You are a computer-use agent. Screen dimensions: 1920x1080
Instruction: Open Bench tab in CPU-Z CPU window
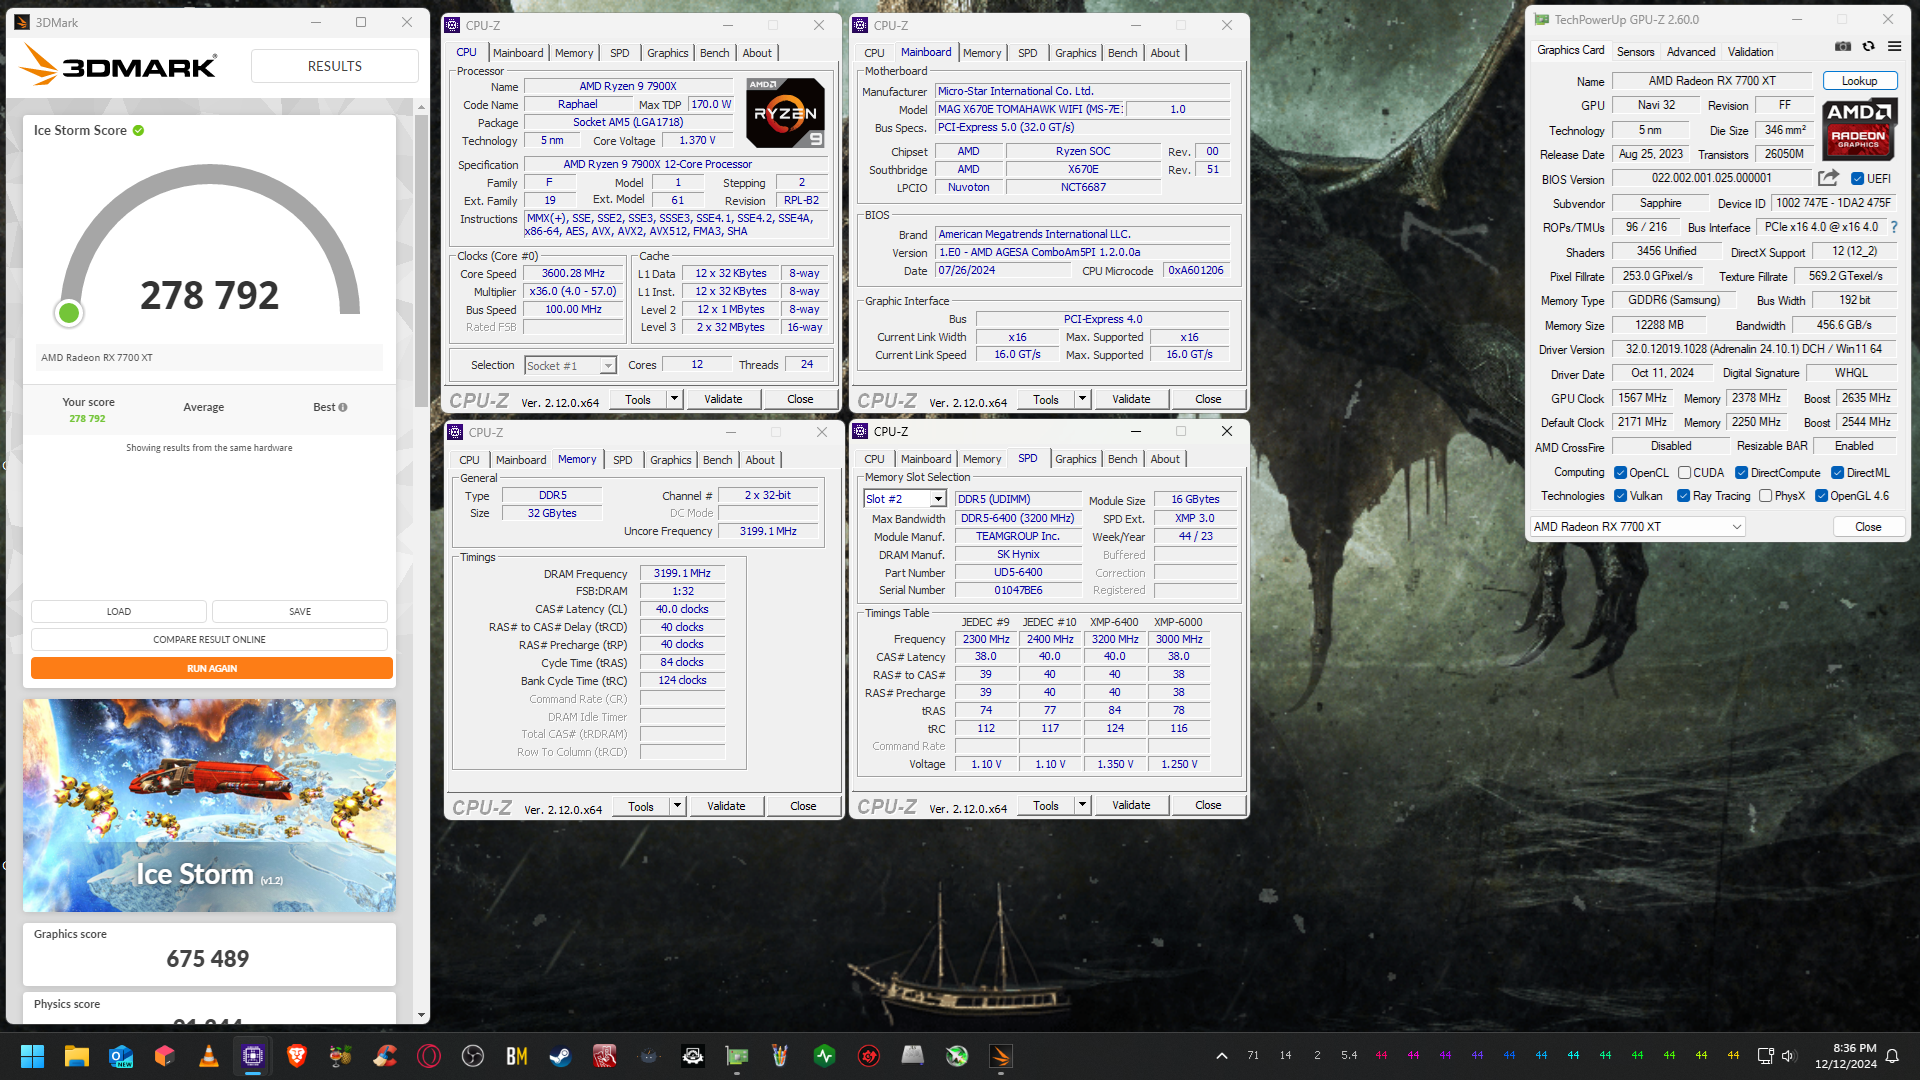(714, 53)
